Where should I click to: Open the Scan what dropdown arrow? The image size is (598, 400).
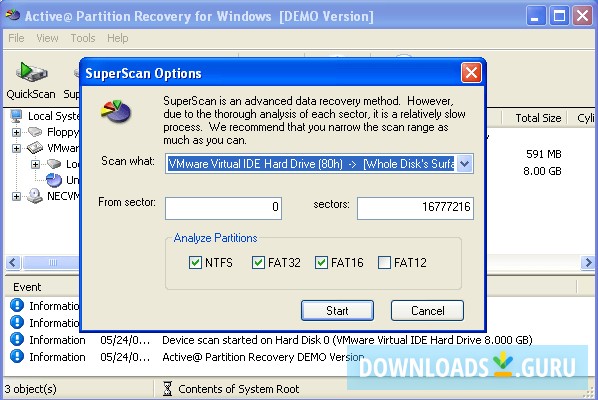click(465, 164)
